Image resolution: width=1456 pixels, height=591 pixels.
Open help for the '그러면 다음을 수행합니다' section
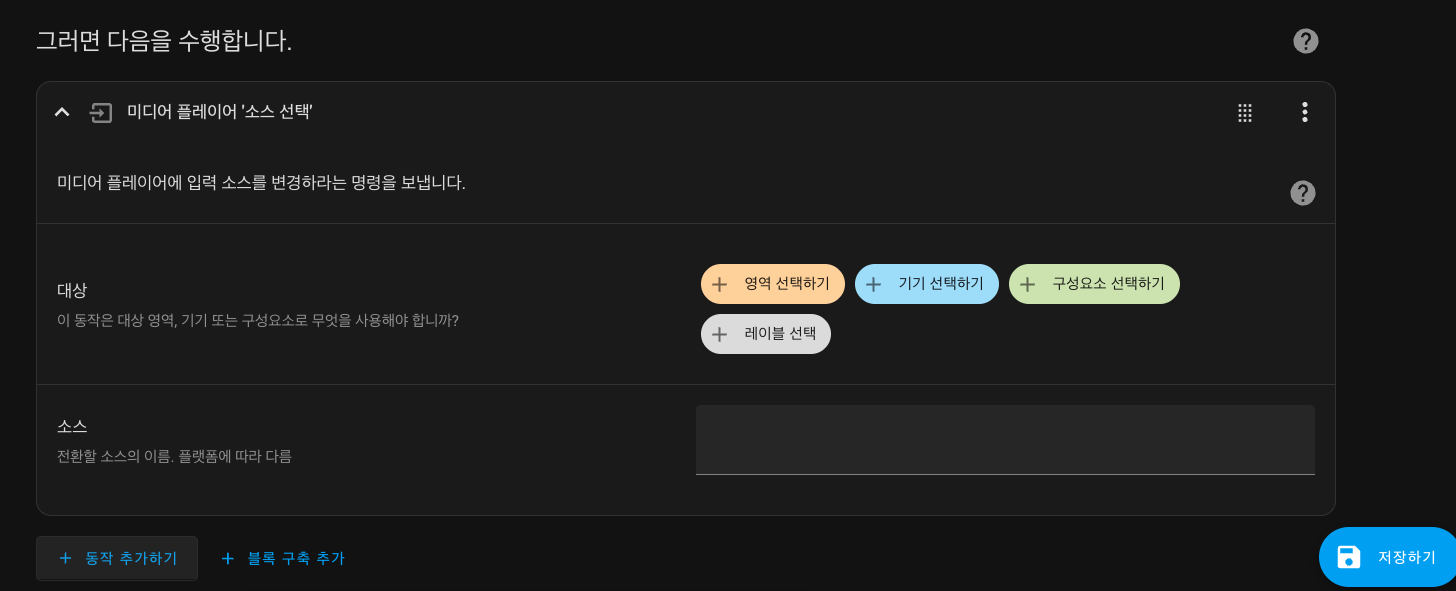(x=1305, y=41)
